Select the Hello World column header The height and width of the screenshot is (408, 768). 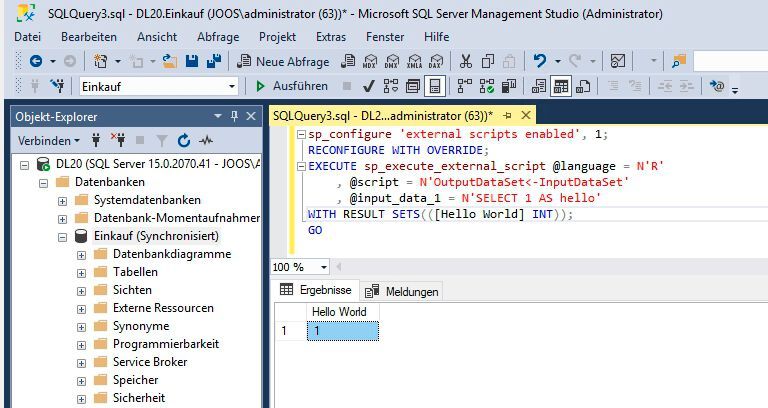(x=342, y=312)
